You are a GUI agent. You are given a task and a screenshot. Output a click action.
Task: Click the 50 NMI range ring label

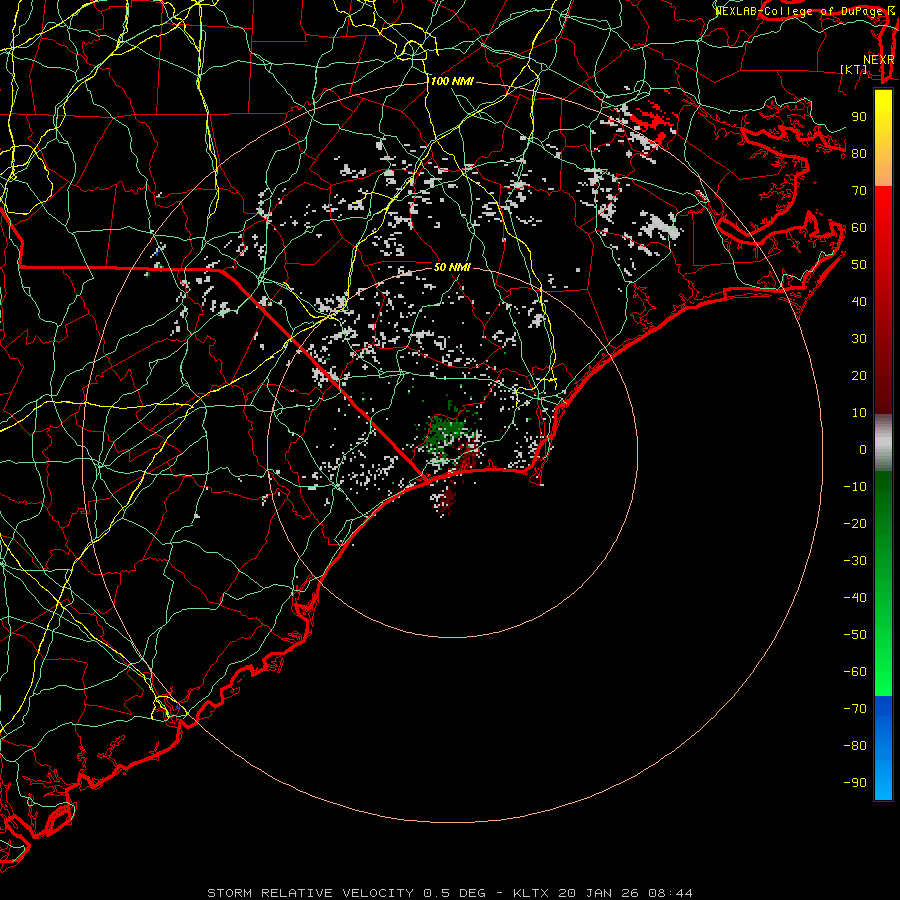point(452,267)
